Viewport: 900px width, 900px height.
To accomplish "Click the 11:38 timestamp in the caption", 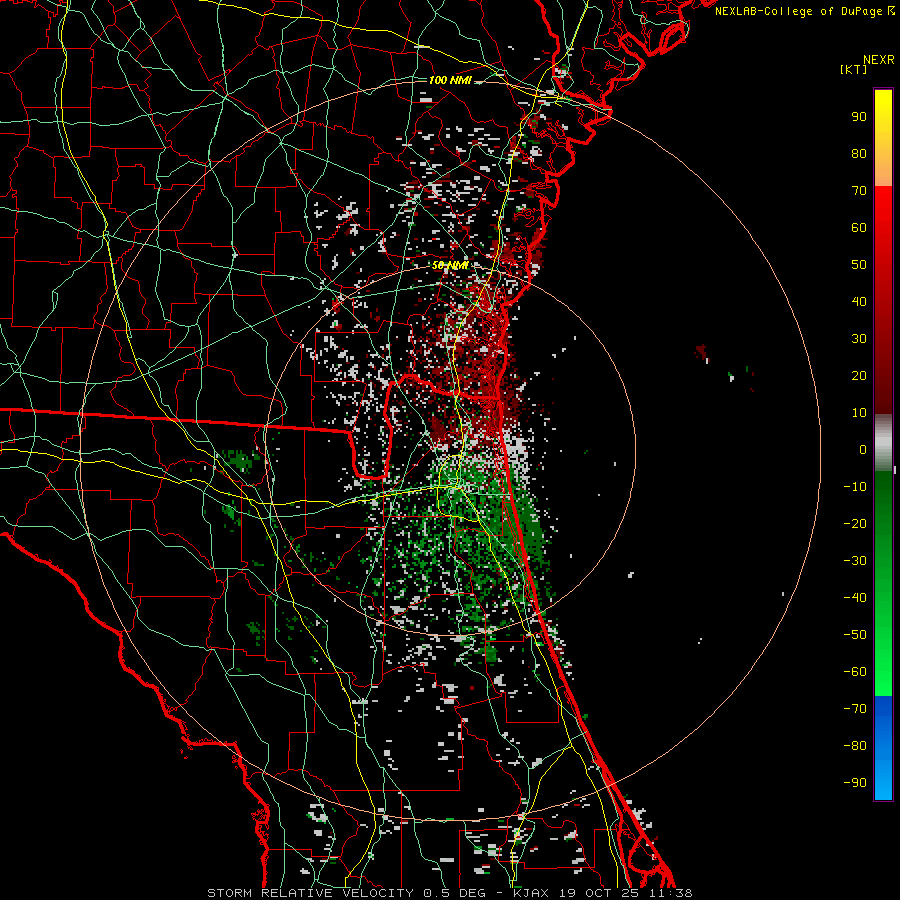I will pyautogui.click(x=671, y=893).
